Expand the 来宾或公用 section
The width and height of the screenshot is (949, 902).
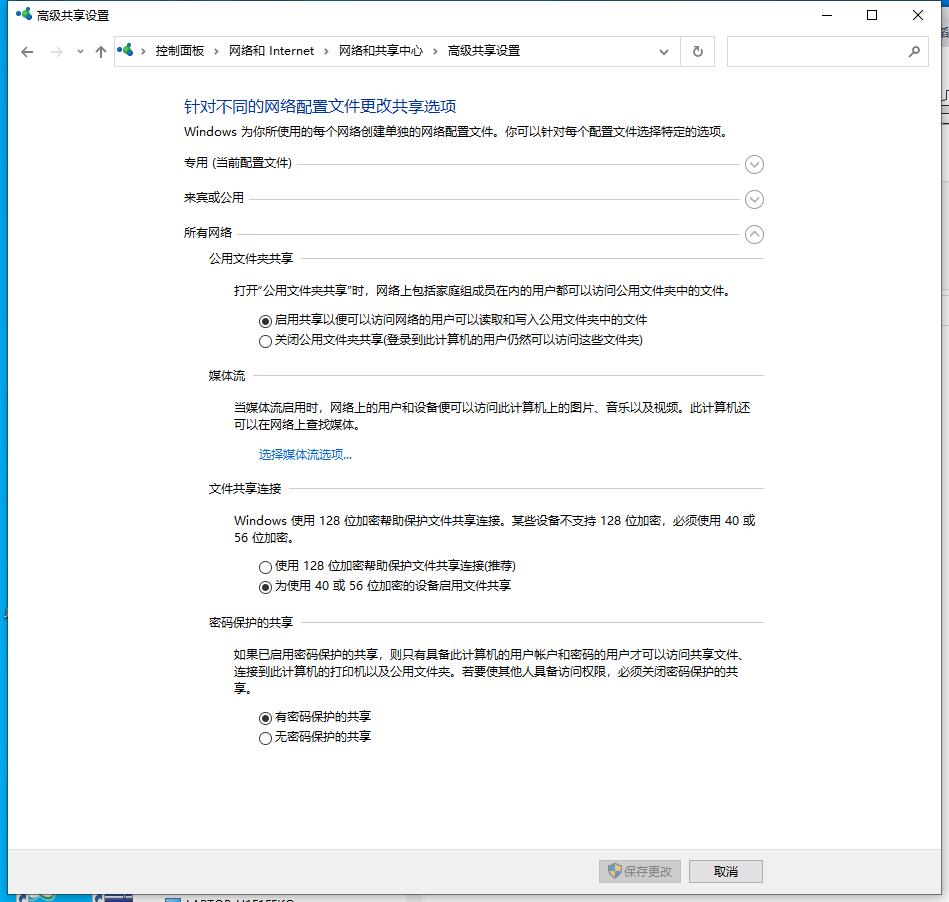click(x=755, y=199)
